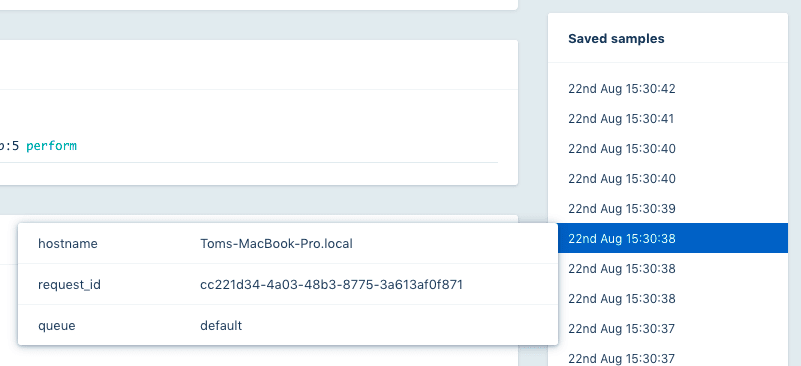Screen dimensions: 801x366
Task: Click the backtrace line containing perform
Action: click(x=249, y=146)
